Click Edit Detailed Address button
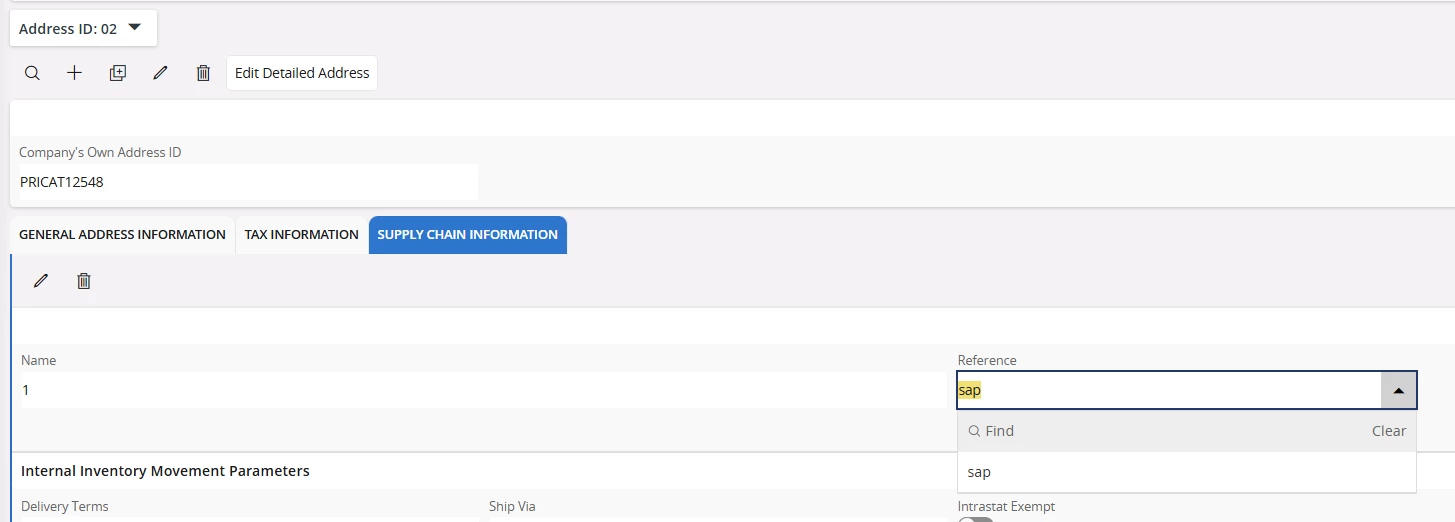This screenshot has height=522, width=1455. click(x=302, y=73)
